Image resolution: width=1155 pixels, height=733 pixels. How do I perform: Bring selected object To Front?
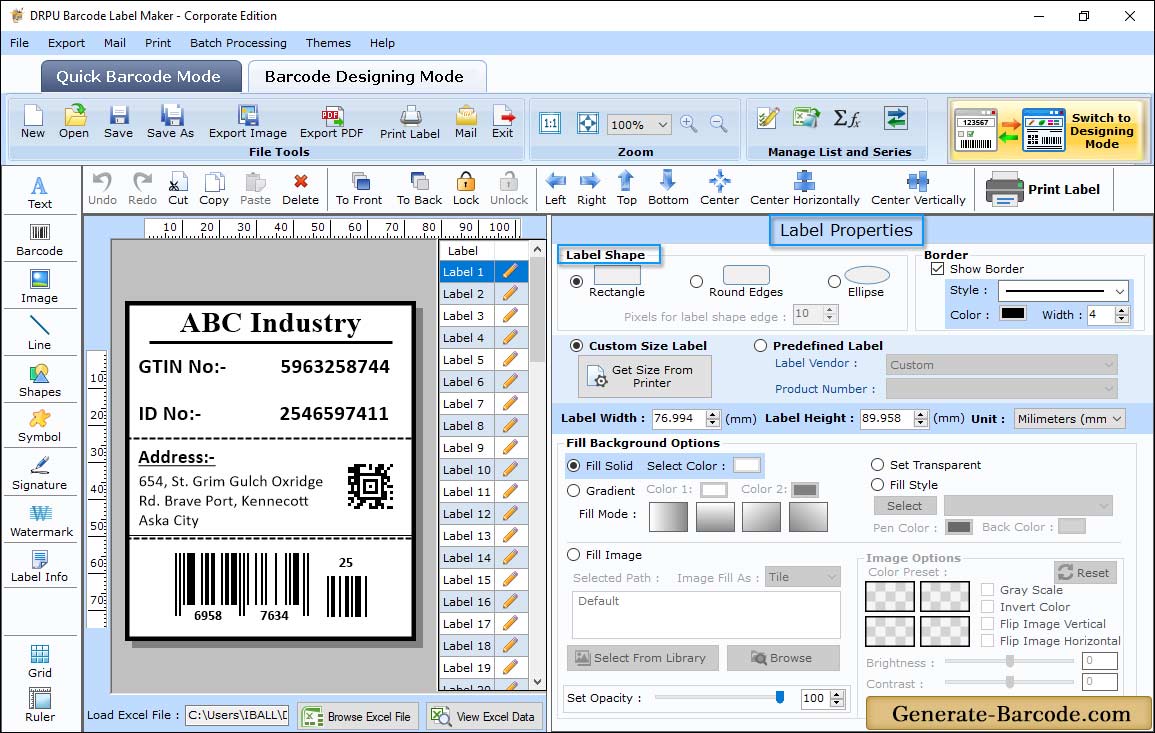359,189
